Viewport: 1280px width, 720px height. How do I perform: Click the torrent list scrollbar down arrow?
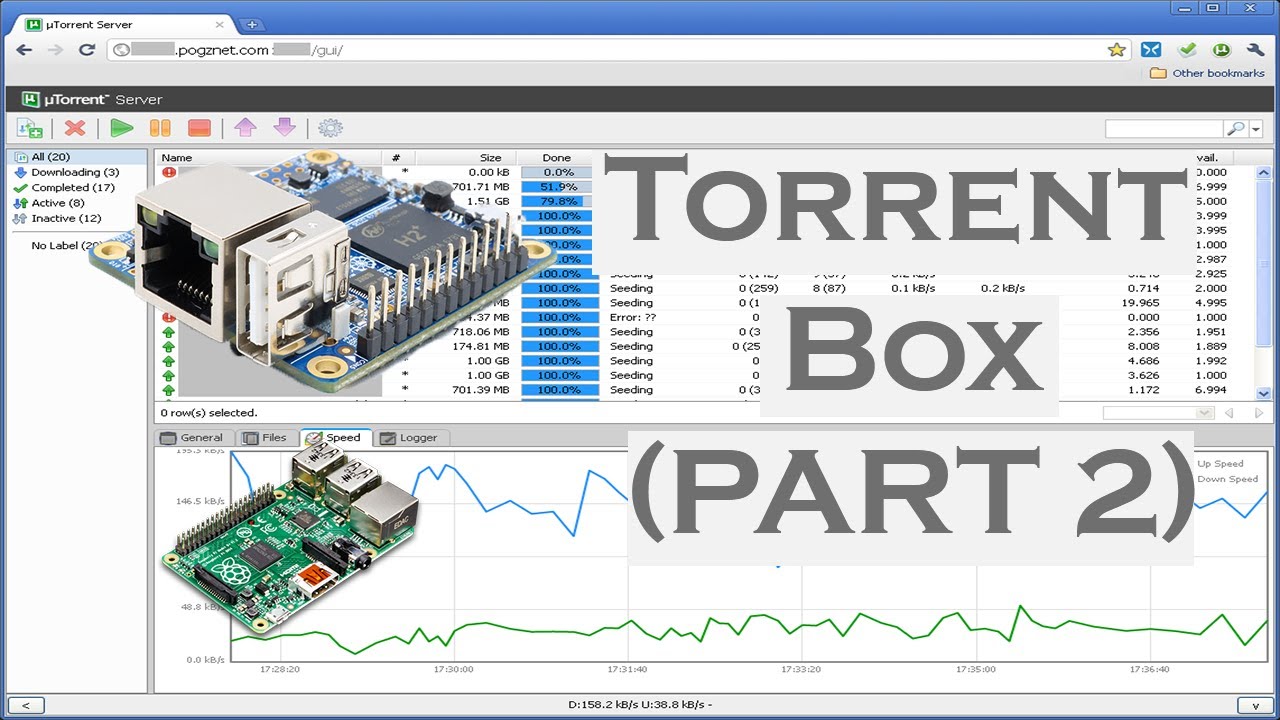point(1263,394)
